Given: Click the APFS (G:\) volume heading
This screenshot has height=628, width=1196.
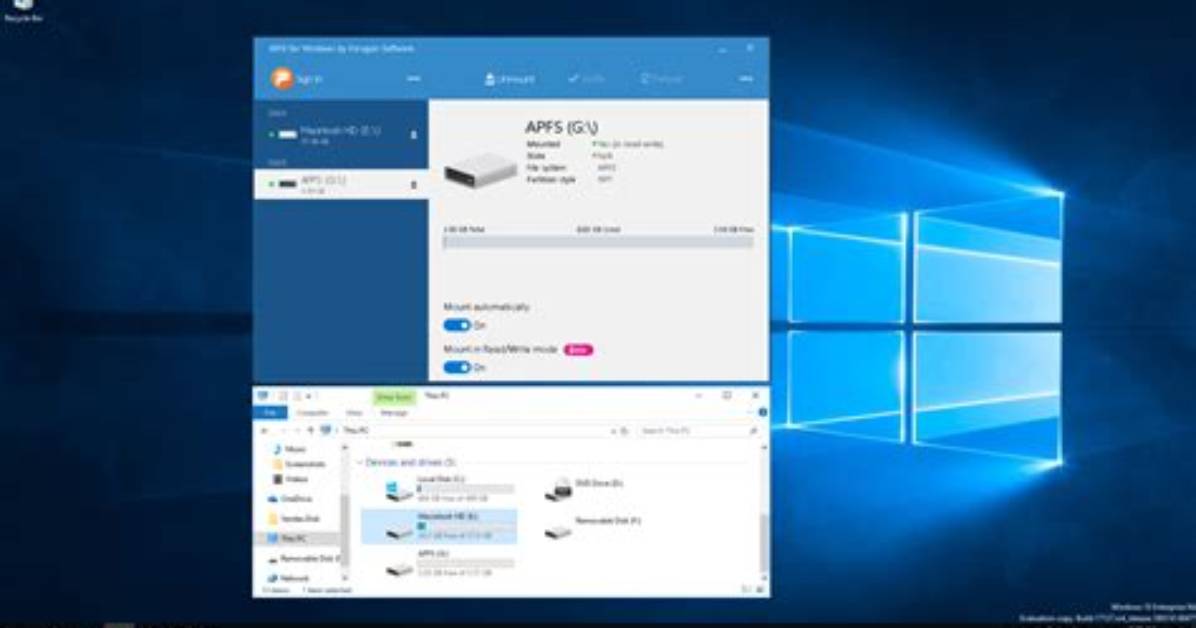Looking at the screenshot, I should (x=562, y=127).
